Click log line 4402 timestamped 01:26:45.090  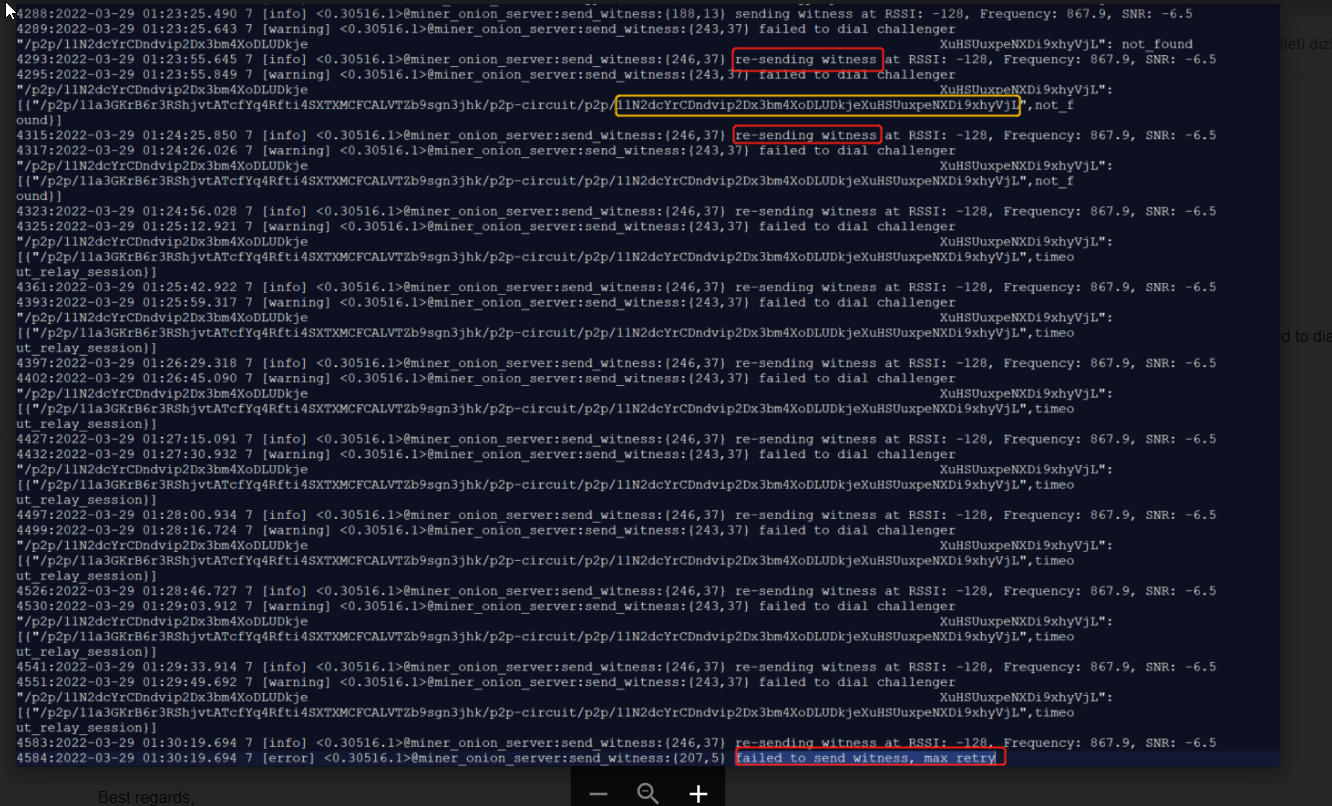pos(486,378)
